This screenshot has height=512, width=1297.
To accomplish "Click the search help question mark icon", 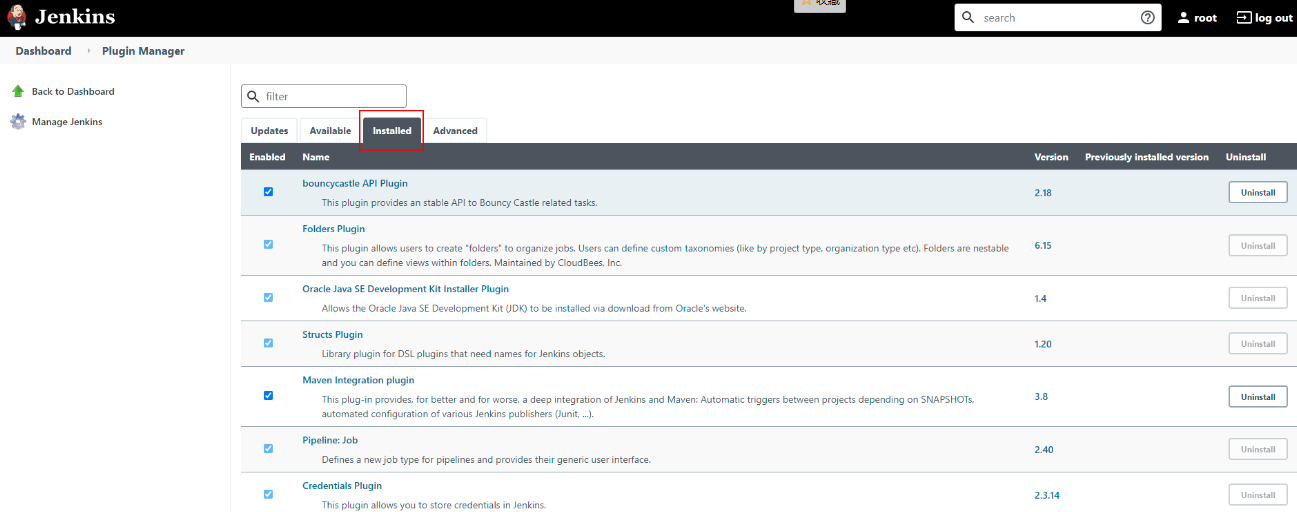I will 1147,18.
